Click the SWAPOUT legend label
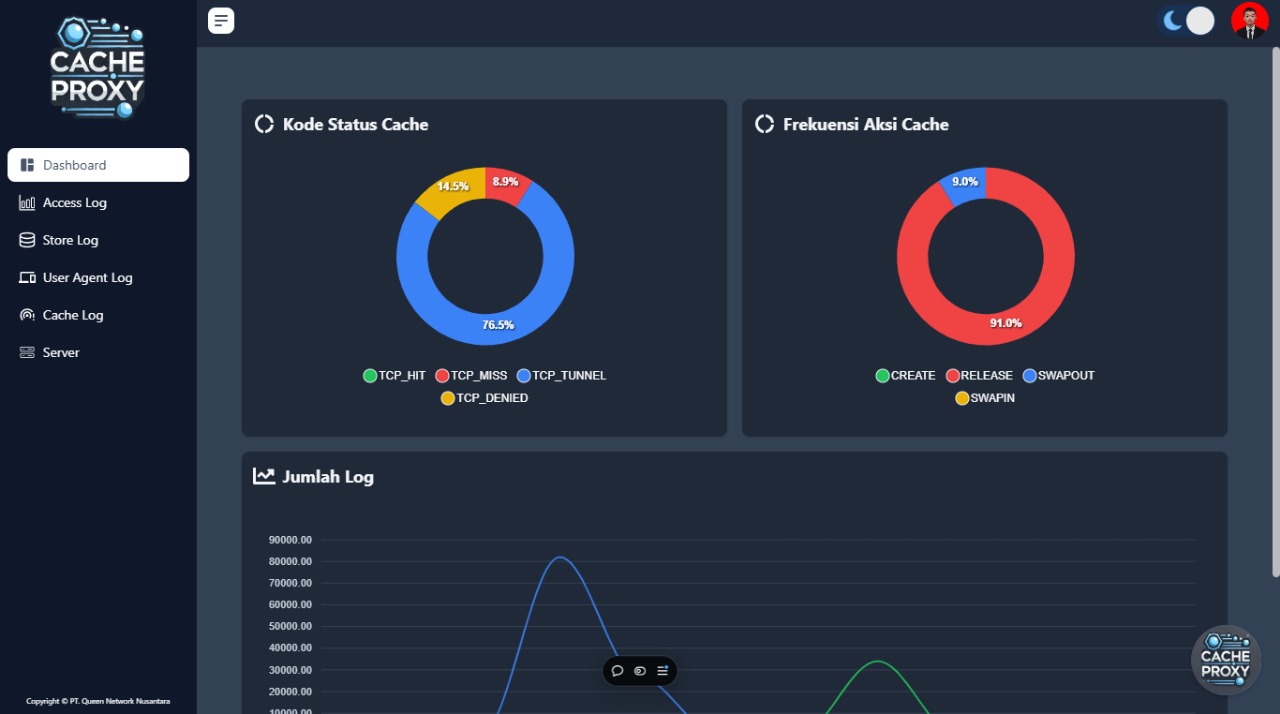This screenshot has width=1280, height=714. [1066, 376]
